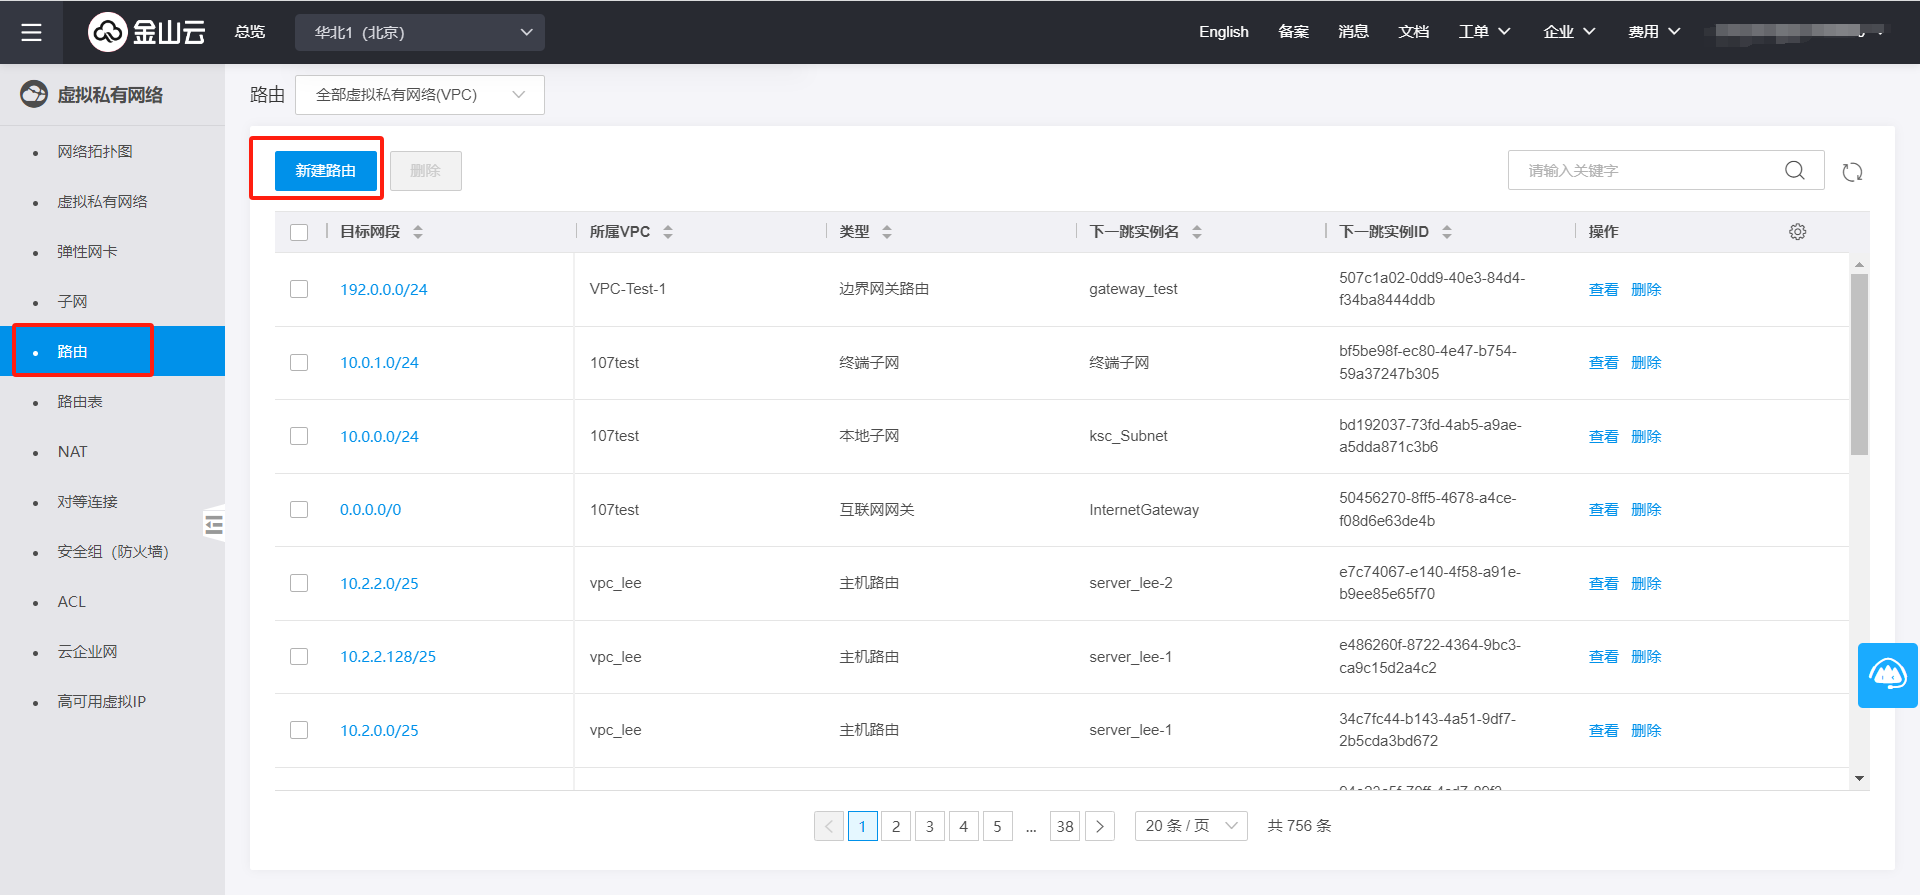Click 查看 for the 10.0.1.0/24 route
This screenshot has width=1920, height=895.
pos(1603,363)
